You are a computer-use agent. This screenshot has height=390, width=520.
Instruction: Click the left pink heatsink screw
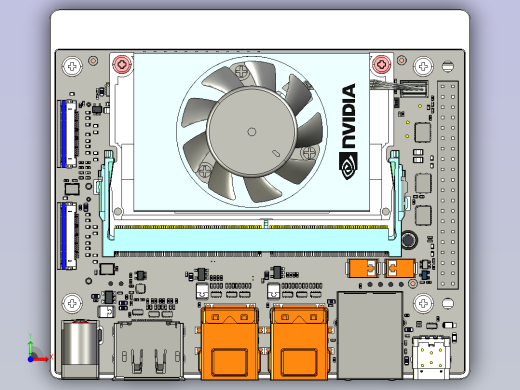click(122, 64)
